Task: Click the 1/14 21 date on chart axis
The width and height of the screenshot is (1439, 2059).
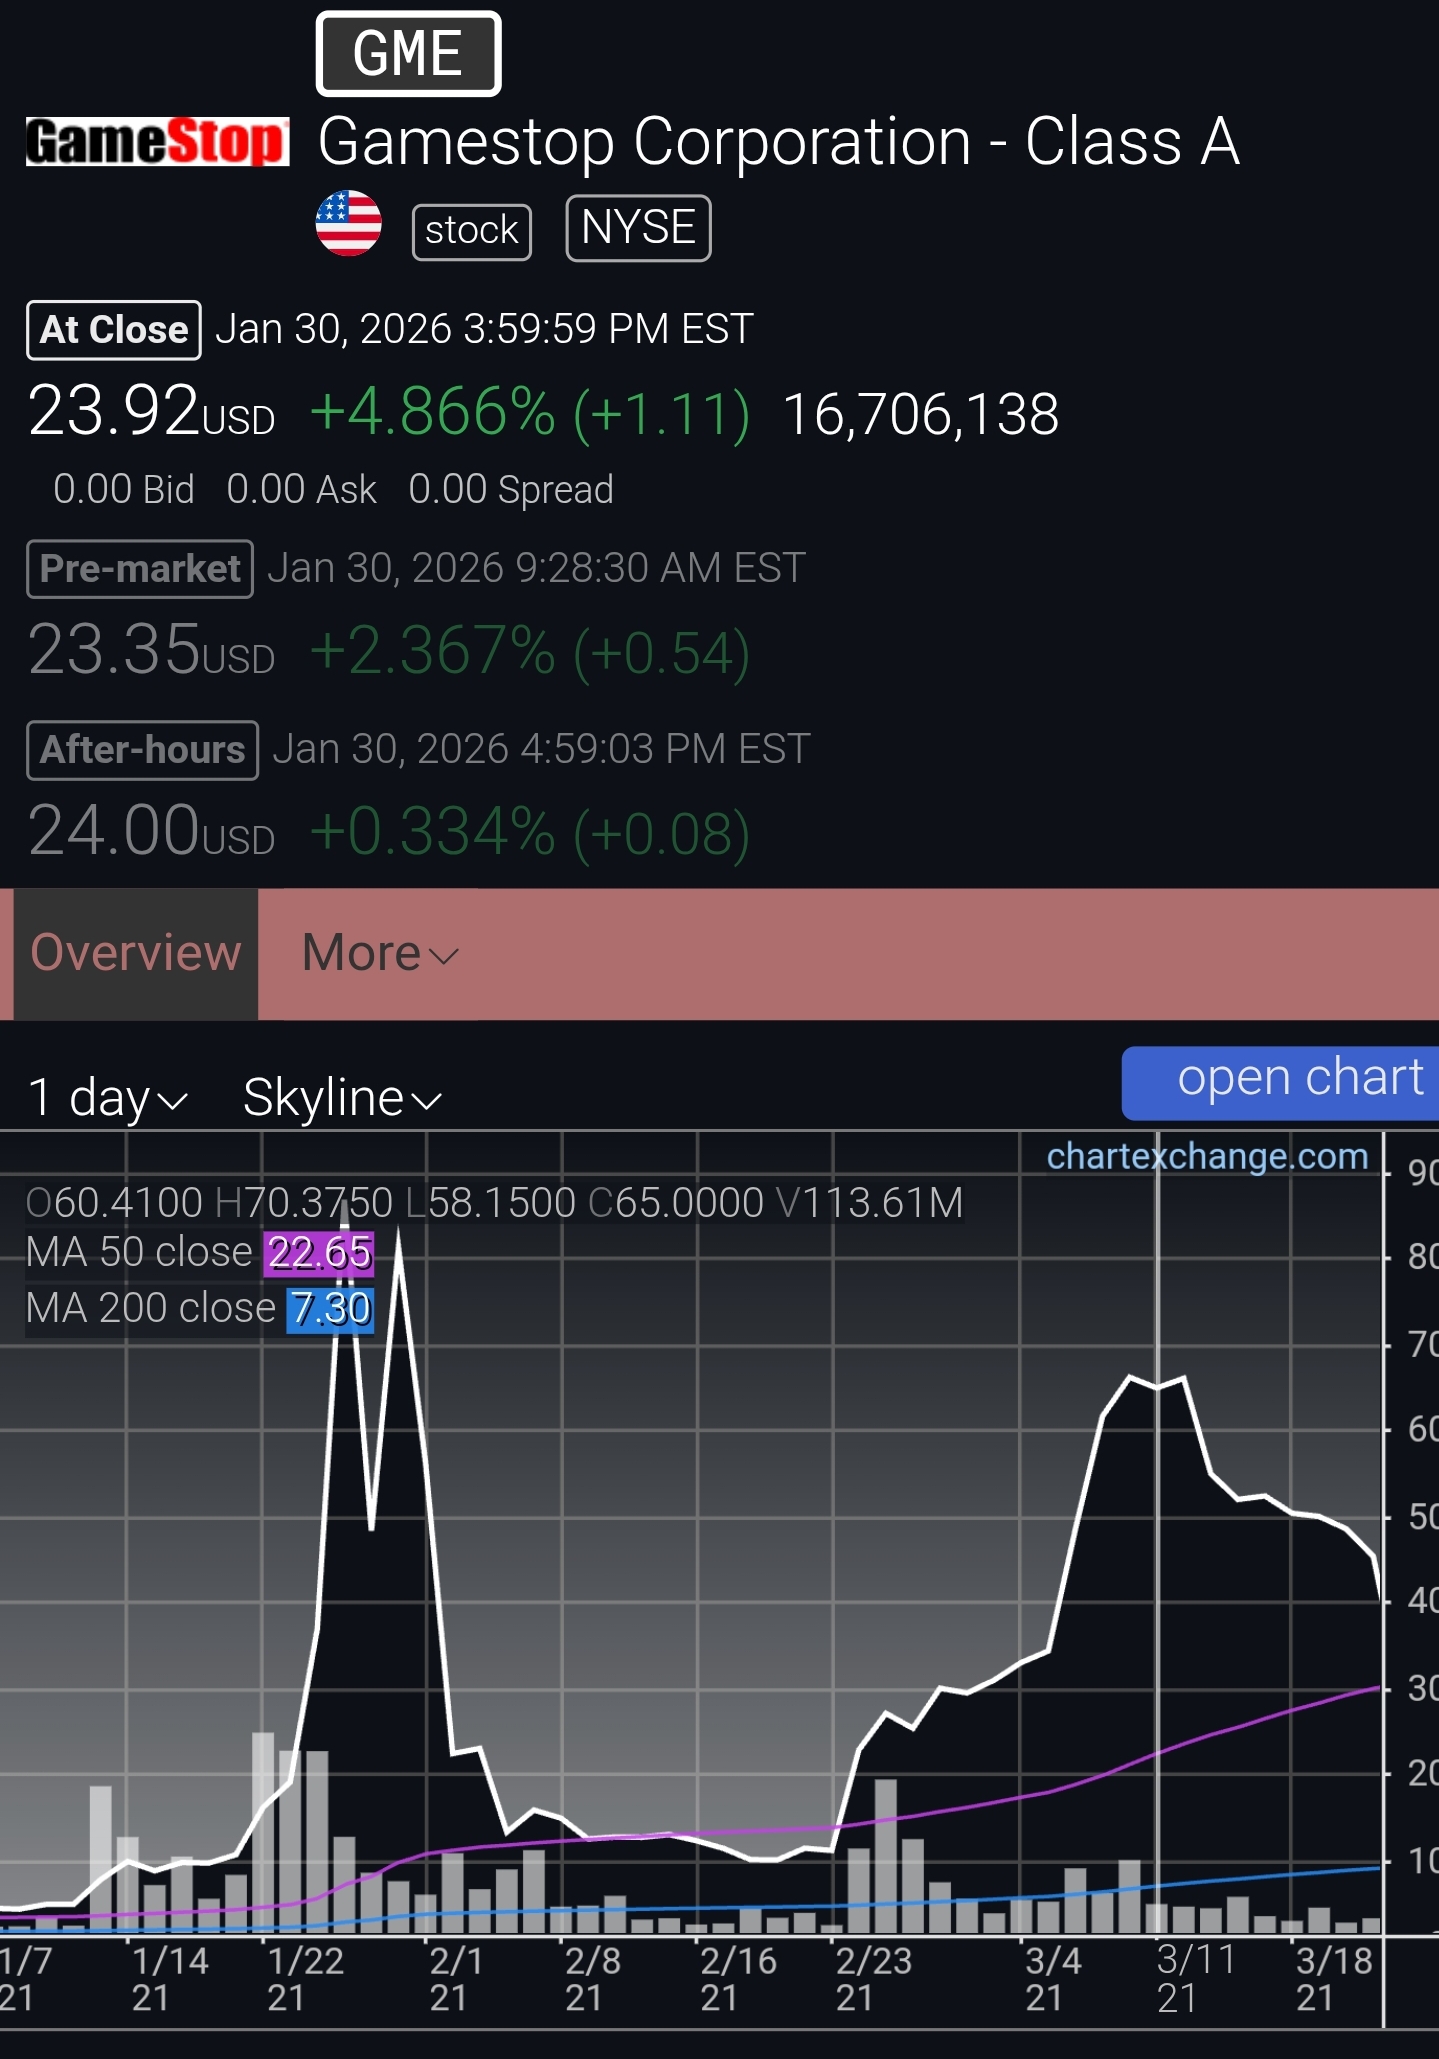Action: [170, 1979]
